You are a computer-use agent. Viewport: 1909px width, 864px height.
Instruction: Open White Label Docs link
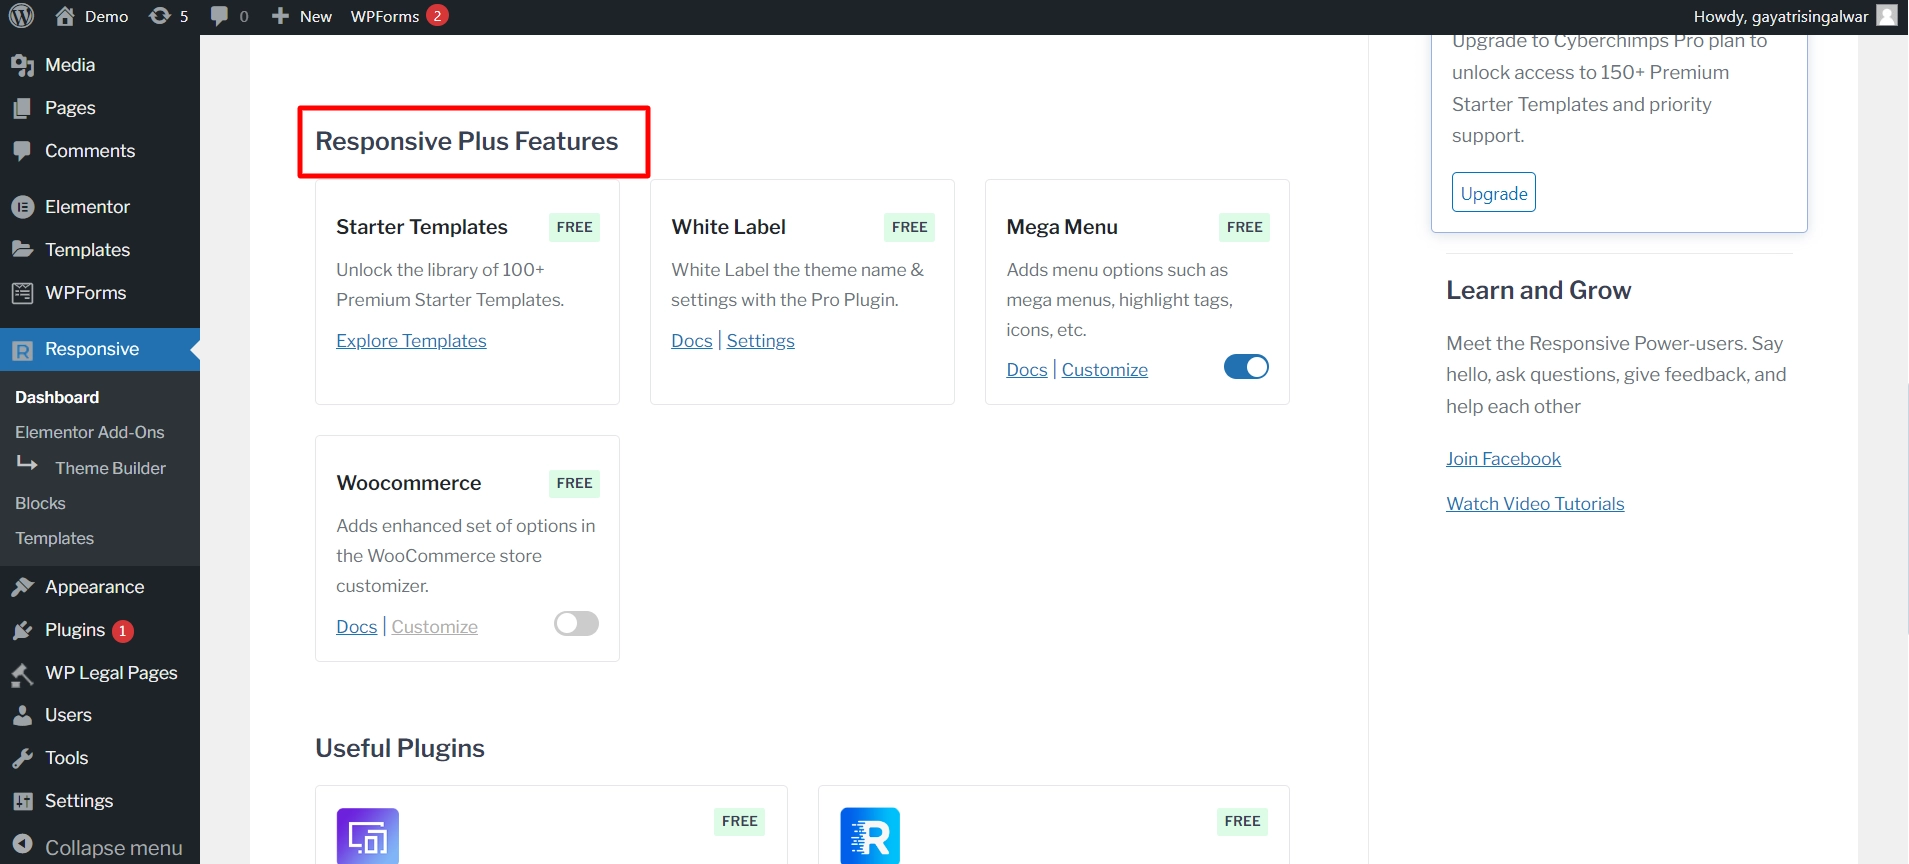tap(692, 341)
